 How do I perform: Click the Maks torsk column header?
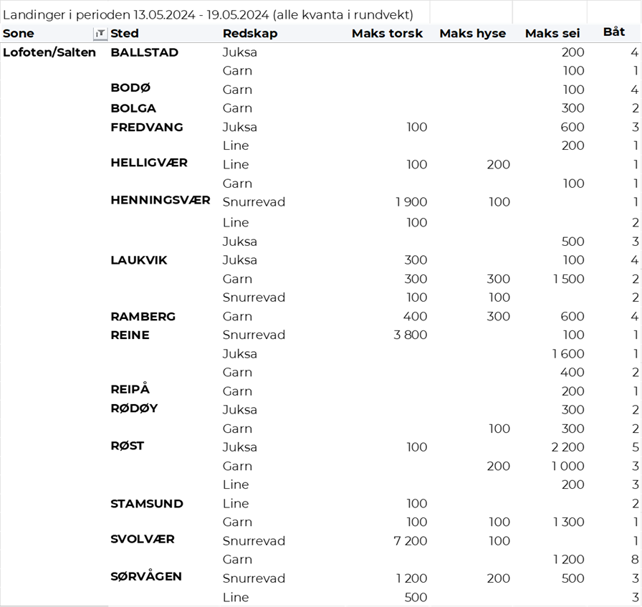point(387,34)
